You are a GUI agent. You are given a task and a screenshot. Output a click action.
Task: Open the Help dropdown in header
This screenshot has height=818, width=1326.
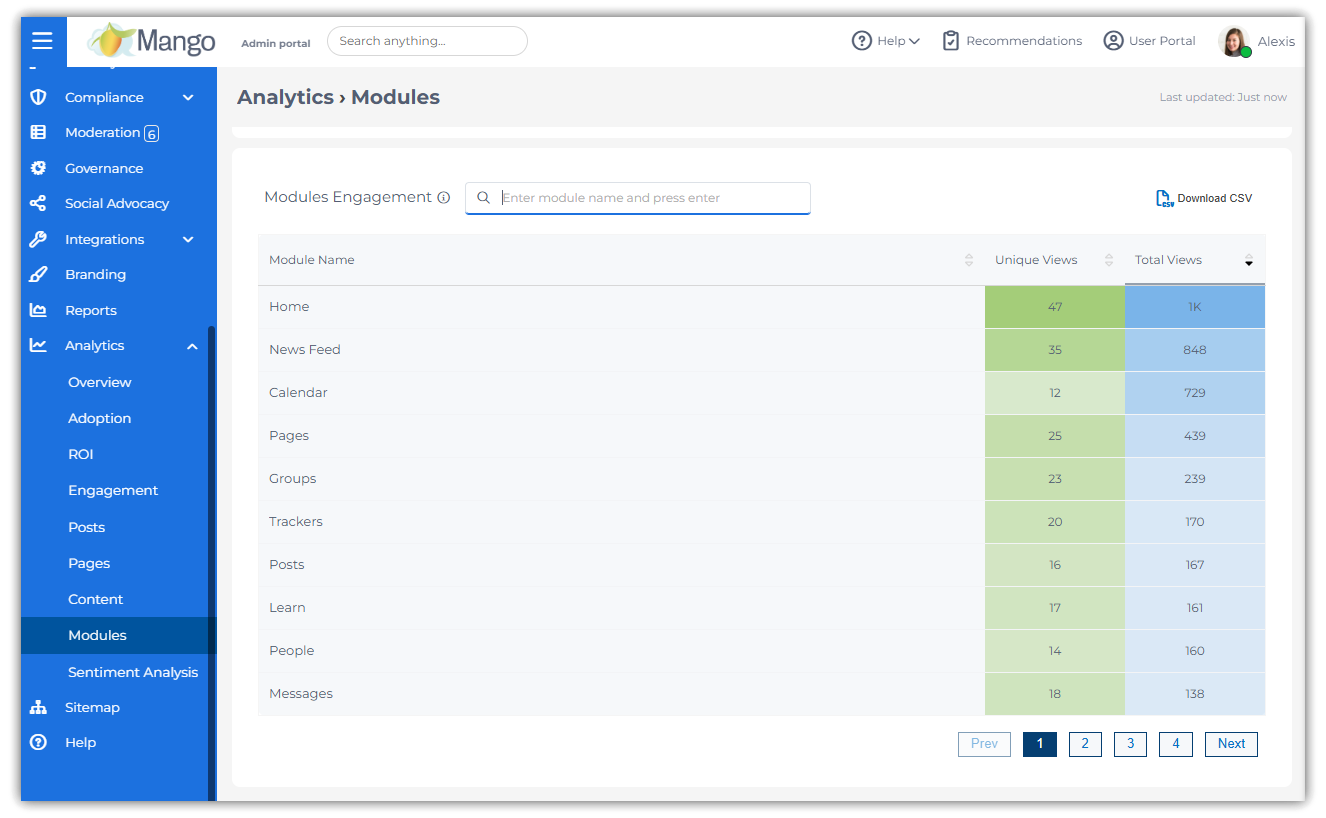tap(886, 41)
